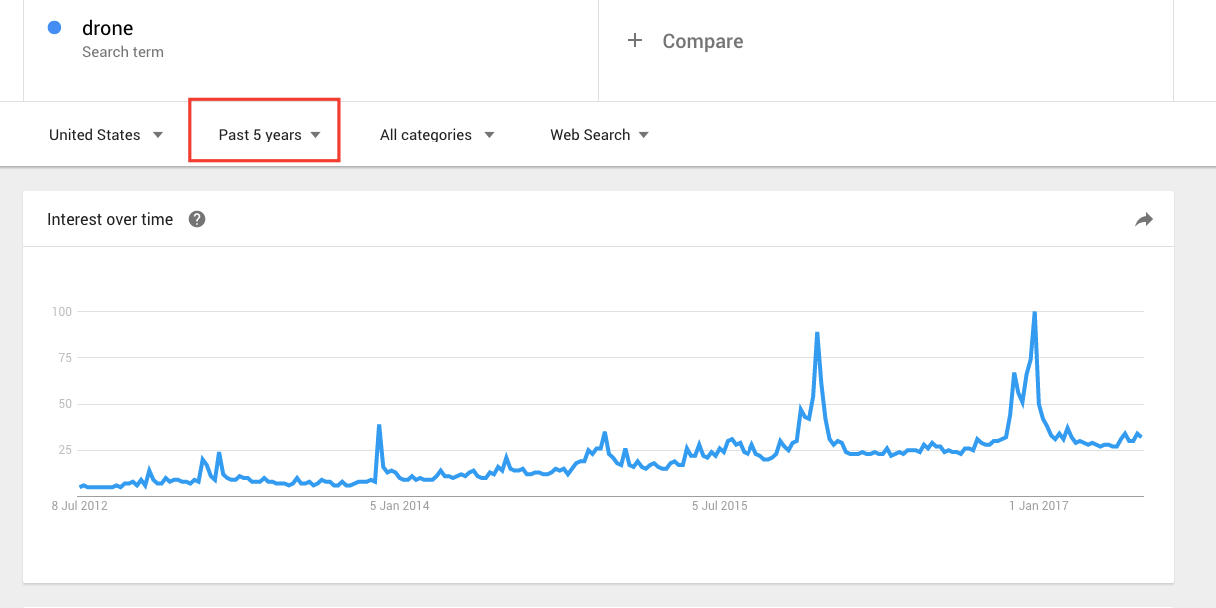Viewport: 1216px width, 608px height.
Task: Click the 100 value on the y-axis
Action: pos(62,312)
